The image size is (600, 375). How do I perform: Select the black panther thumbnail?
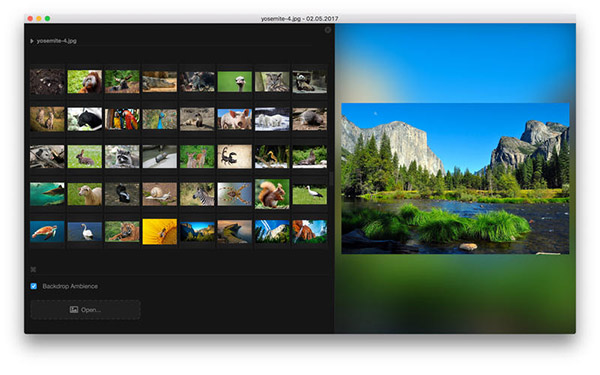click(85, 119)
